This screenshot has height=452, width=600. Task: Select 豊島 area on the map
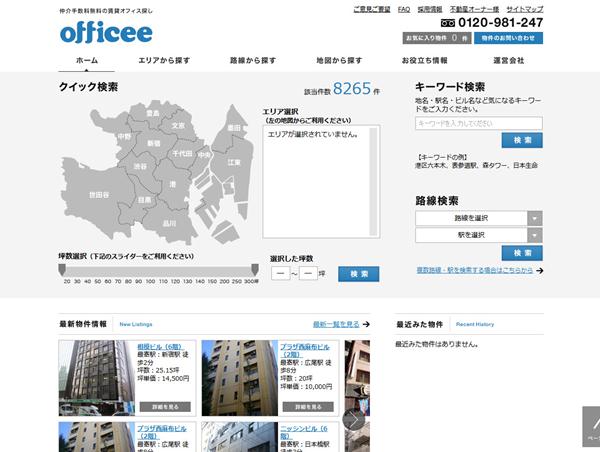(153, 113)
